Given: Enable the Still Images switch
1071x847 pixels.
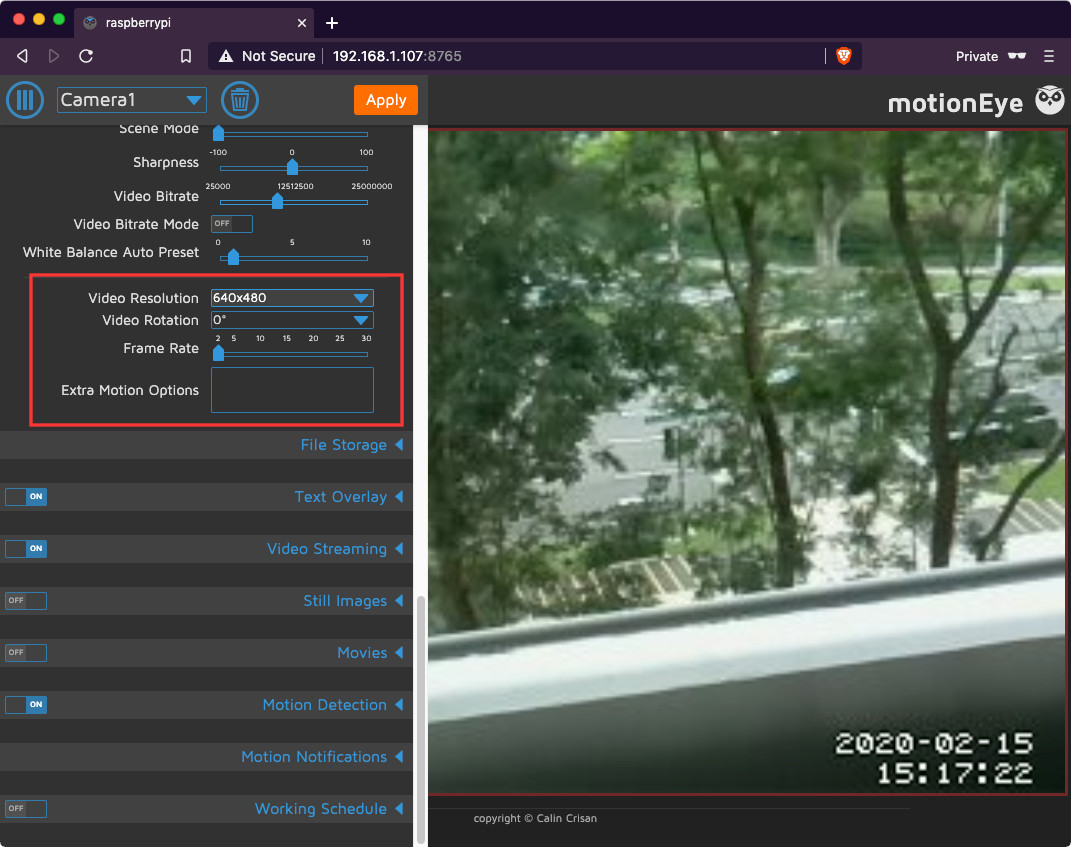Looking at the screenshot, I should [26, 600].
